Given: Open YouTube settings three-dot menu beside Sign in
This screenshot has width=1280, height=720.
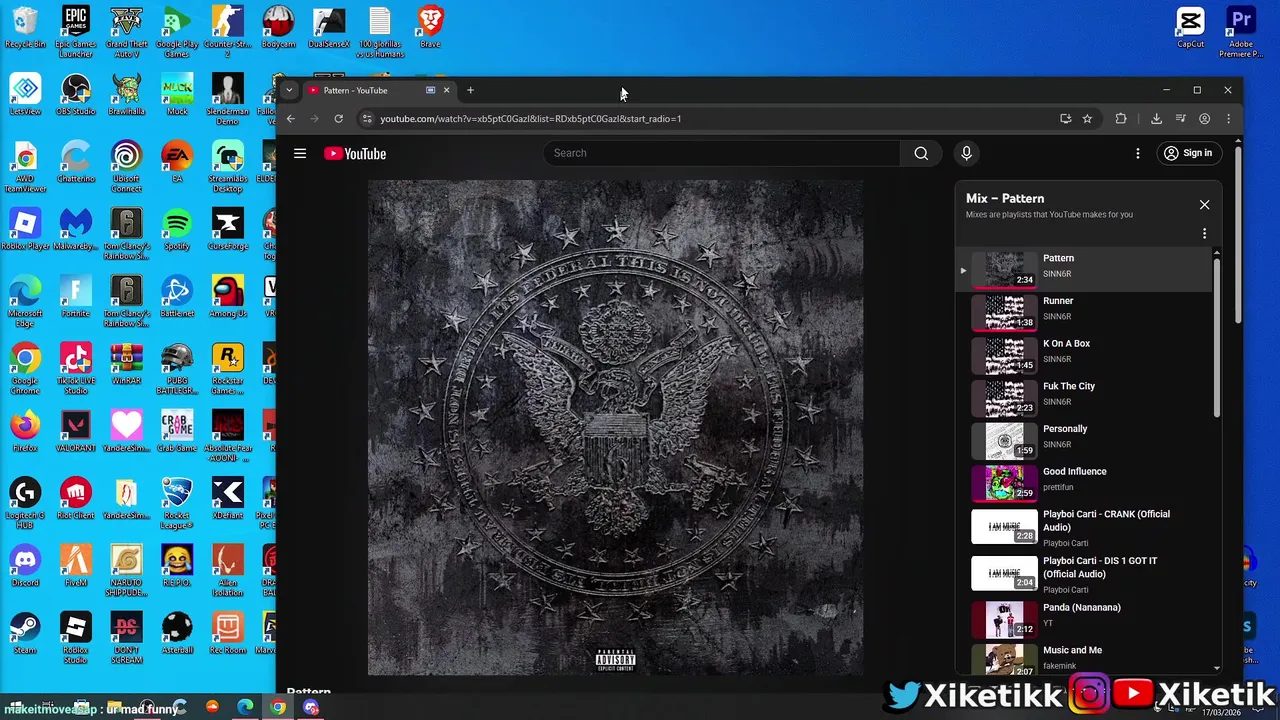Looking at the screenshot, I should (x=1137, y=153).
